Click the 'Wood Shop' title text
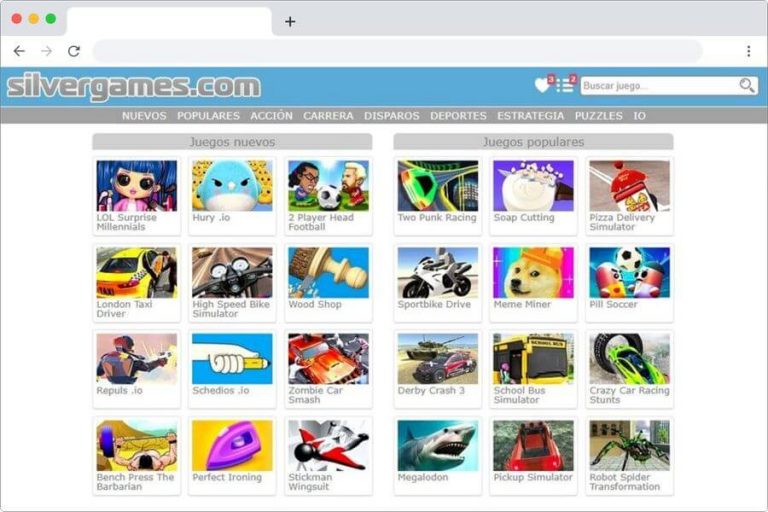The image size is (768, 512). coord(315,304)
